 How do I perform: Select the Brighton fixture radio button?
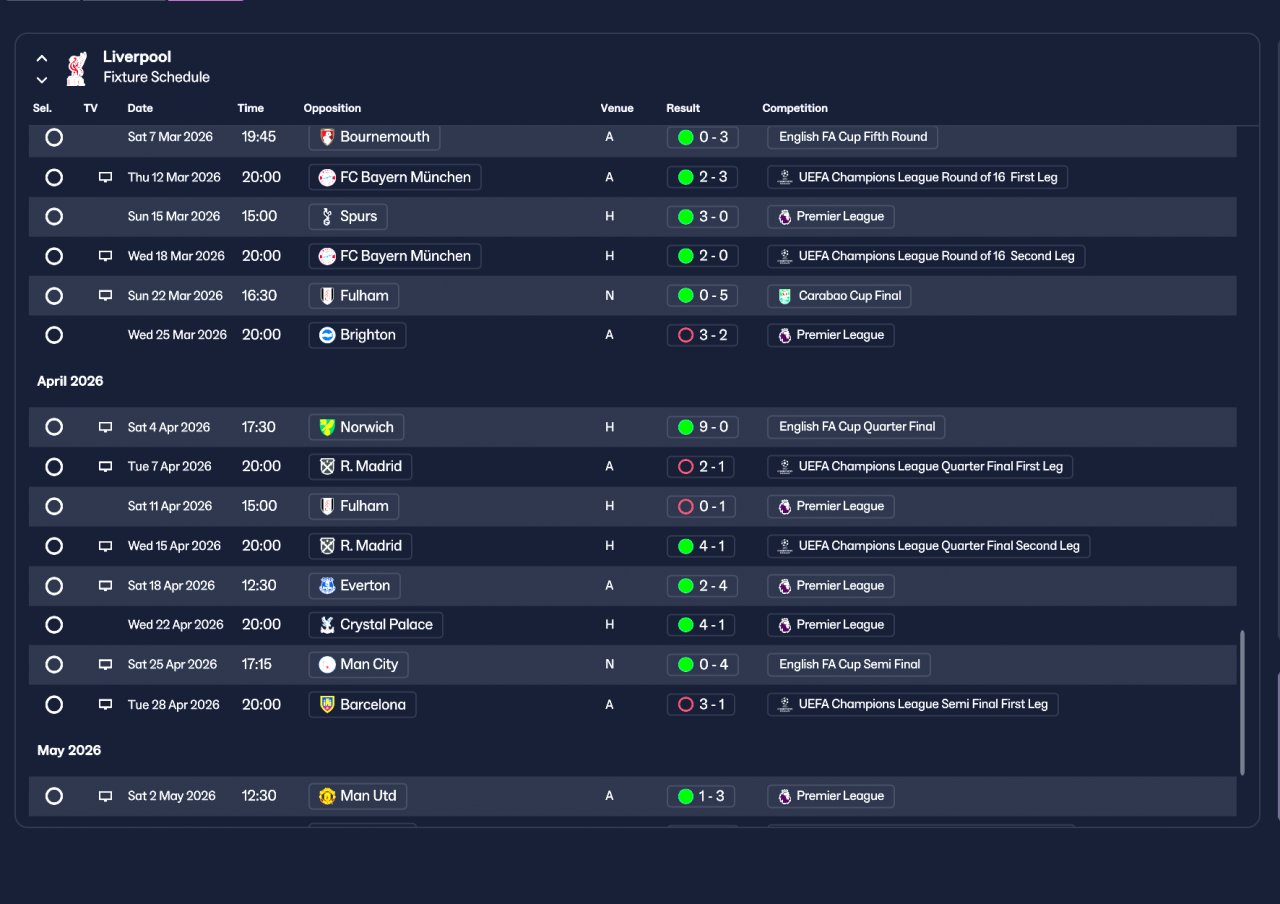(54, 335)
